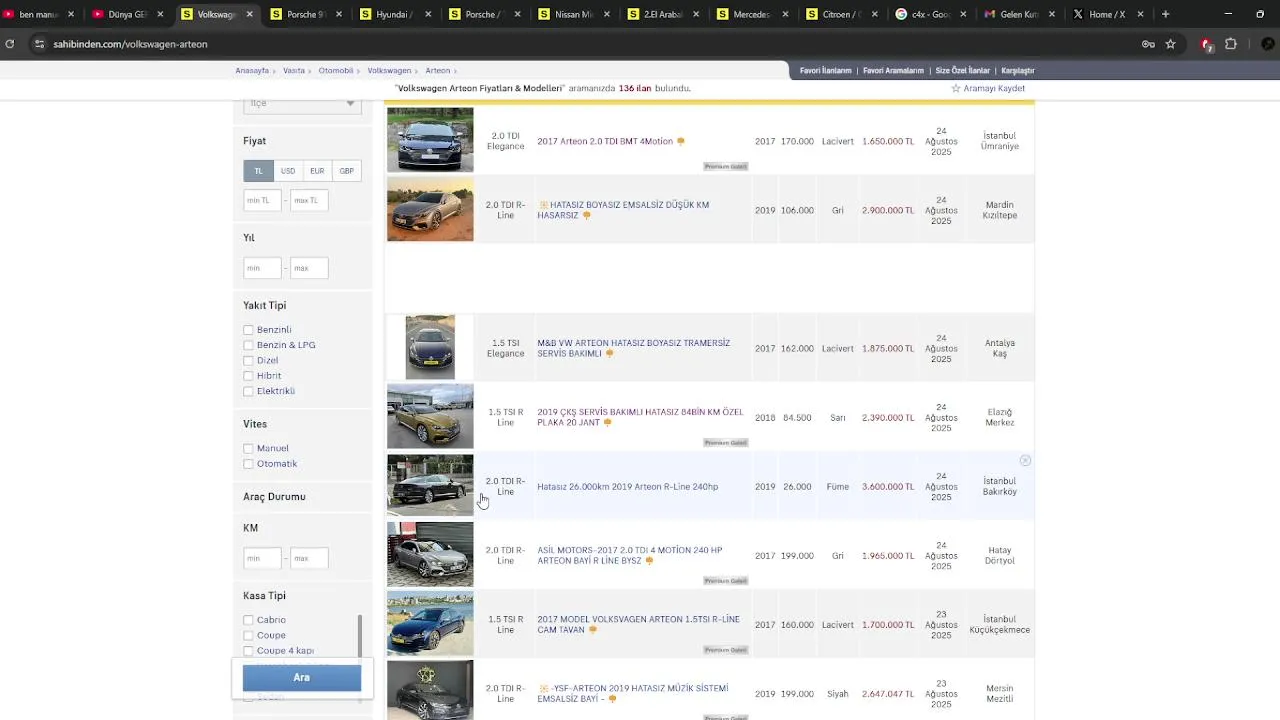The image size is (1280, 720).
Task: Open site info icon in address bar
Action: pyautogui.click(x=39, y=44)
